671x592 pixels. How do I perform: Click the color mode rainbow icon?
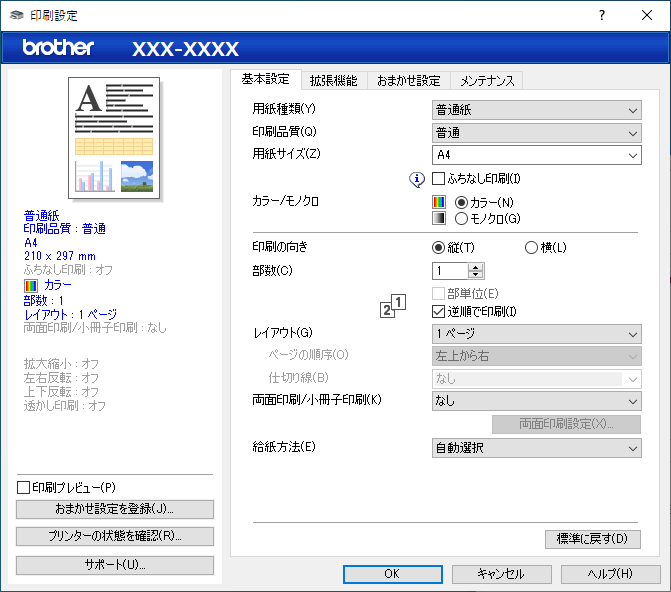point(439,202)
